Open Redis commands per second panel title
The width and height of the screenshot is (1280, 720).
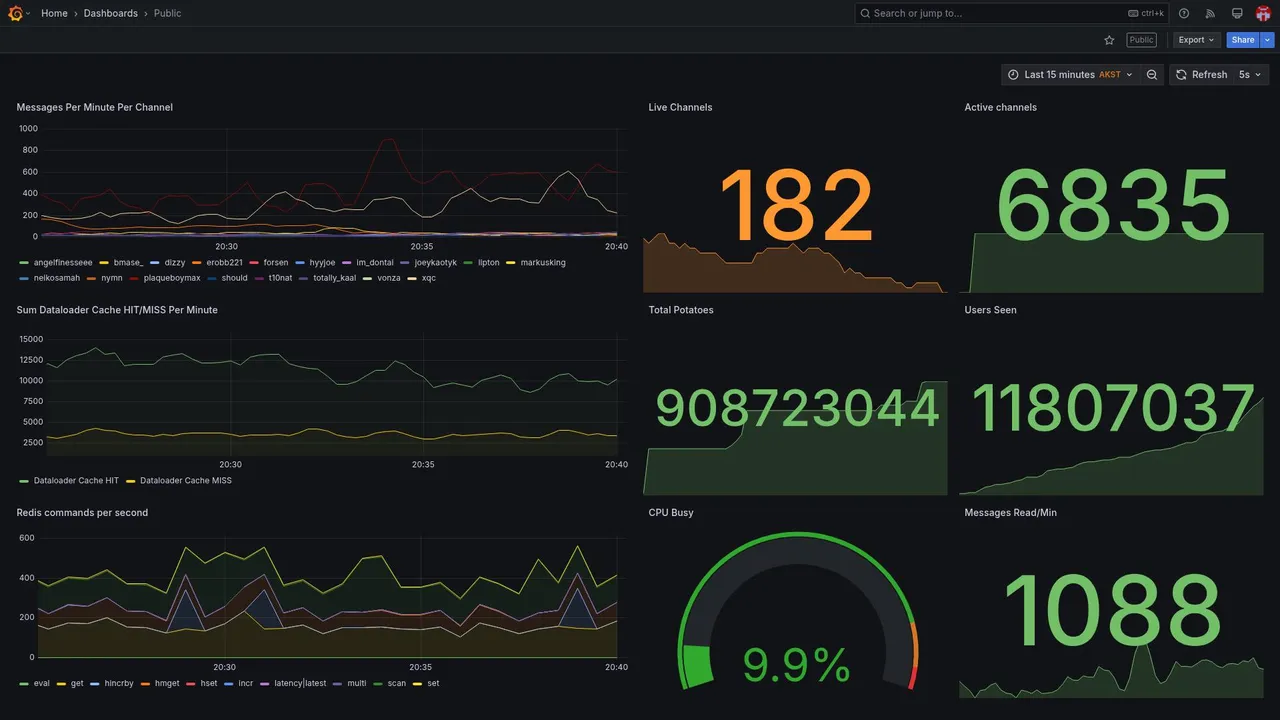coord(82,513)
